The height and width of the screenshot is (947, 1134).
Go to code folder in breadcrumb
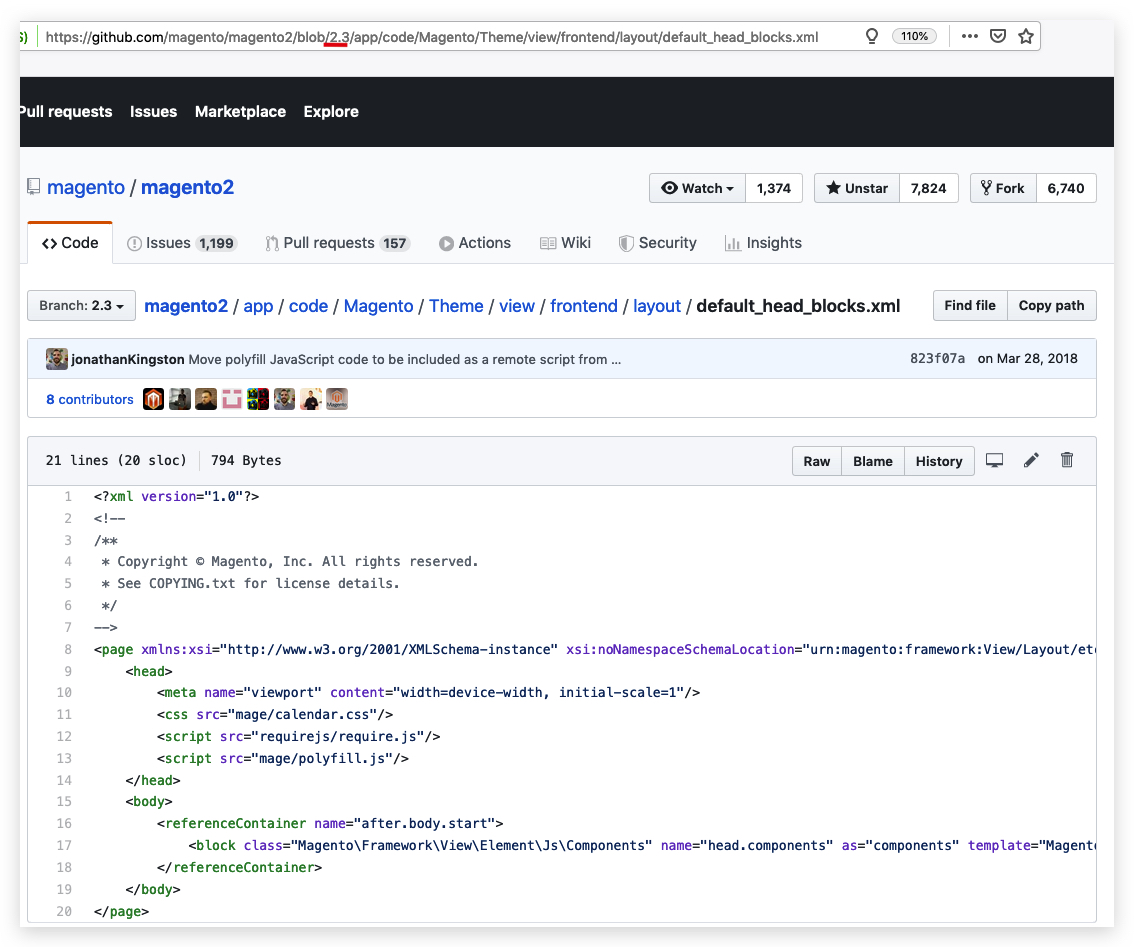(x=308, y=306)
